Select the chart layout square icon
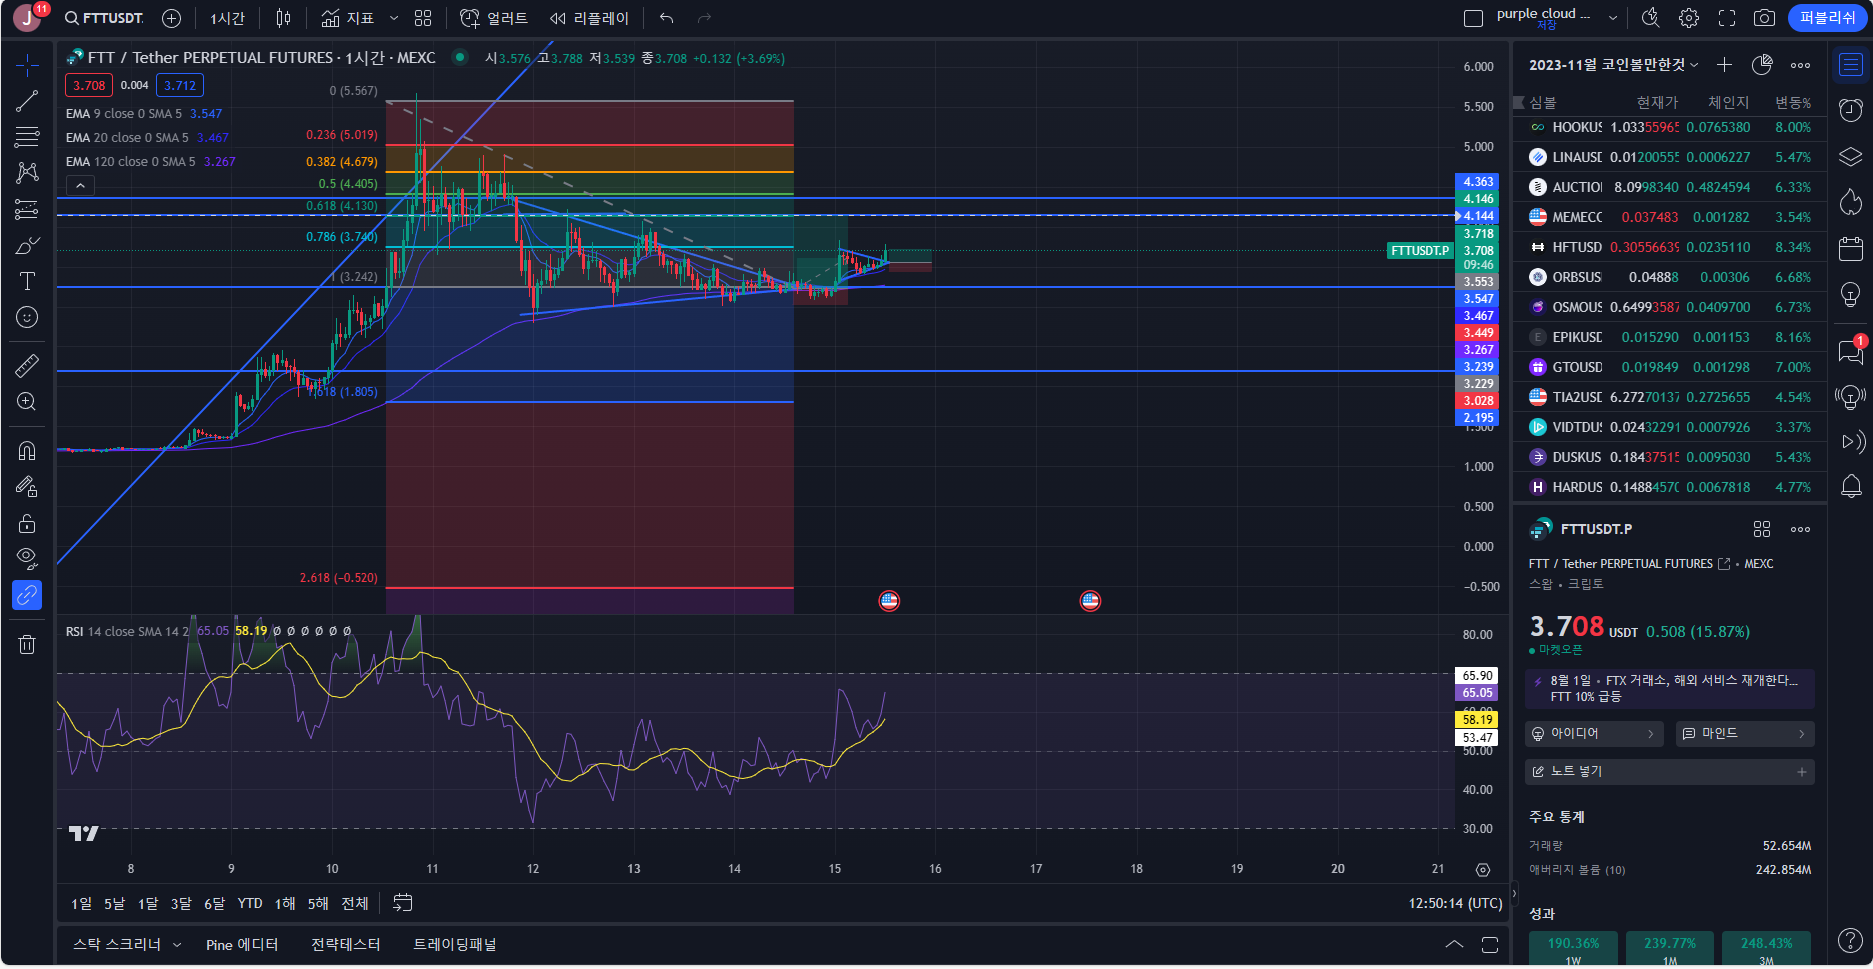 coord(1473,18)
